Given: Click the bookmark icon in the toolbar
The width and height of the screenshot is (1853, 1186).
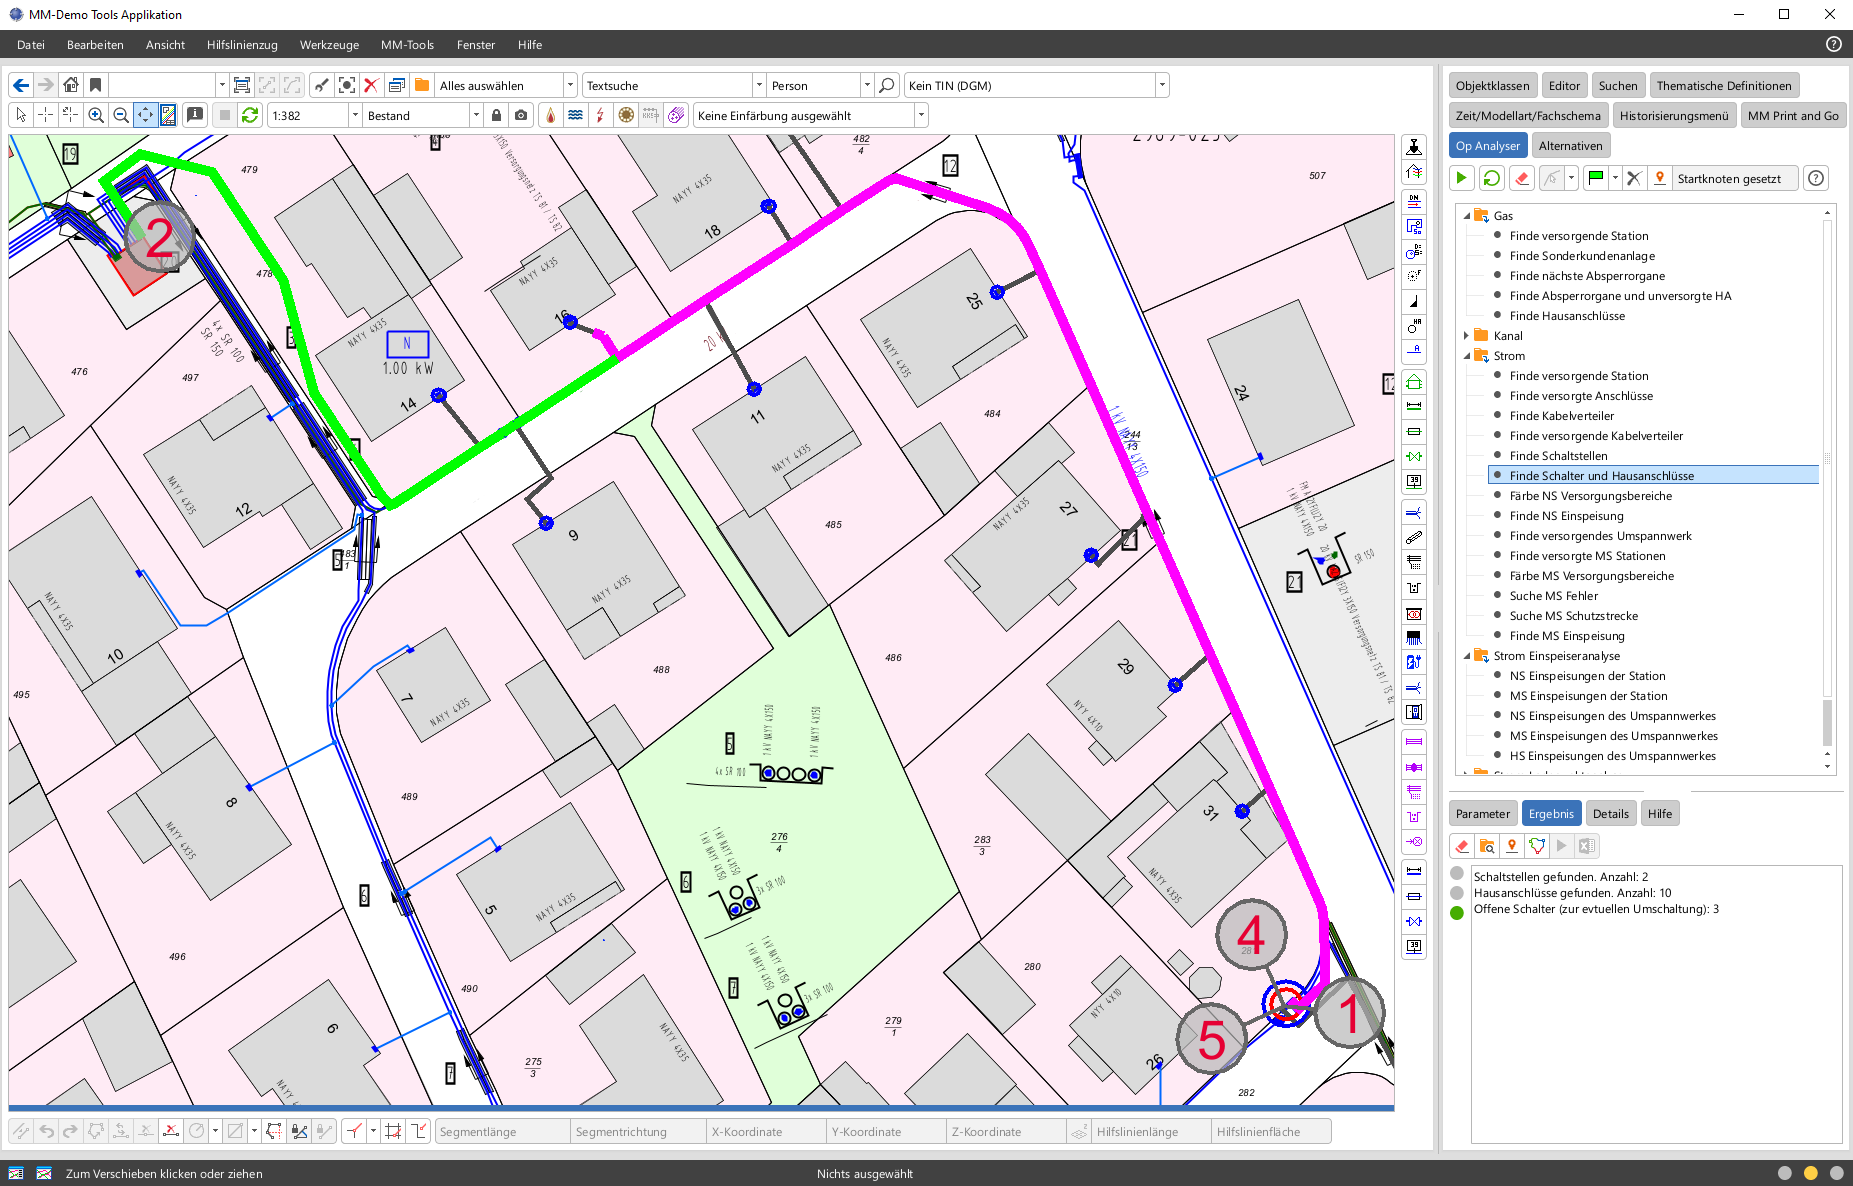Looking at the screenshot, I should tap(96, 85).
